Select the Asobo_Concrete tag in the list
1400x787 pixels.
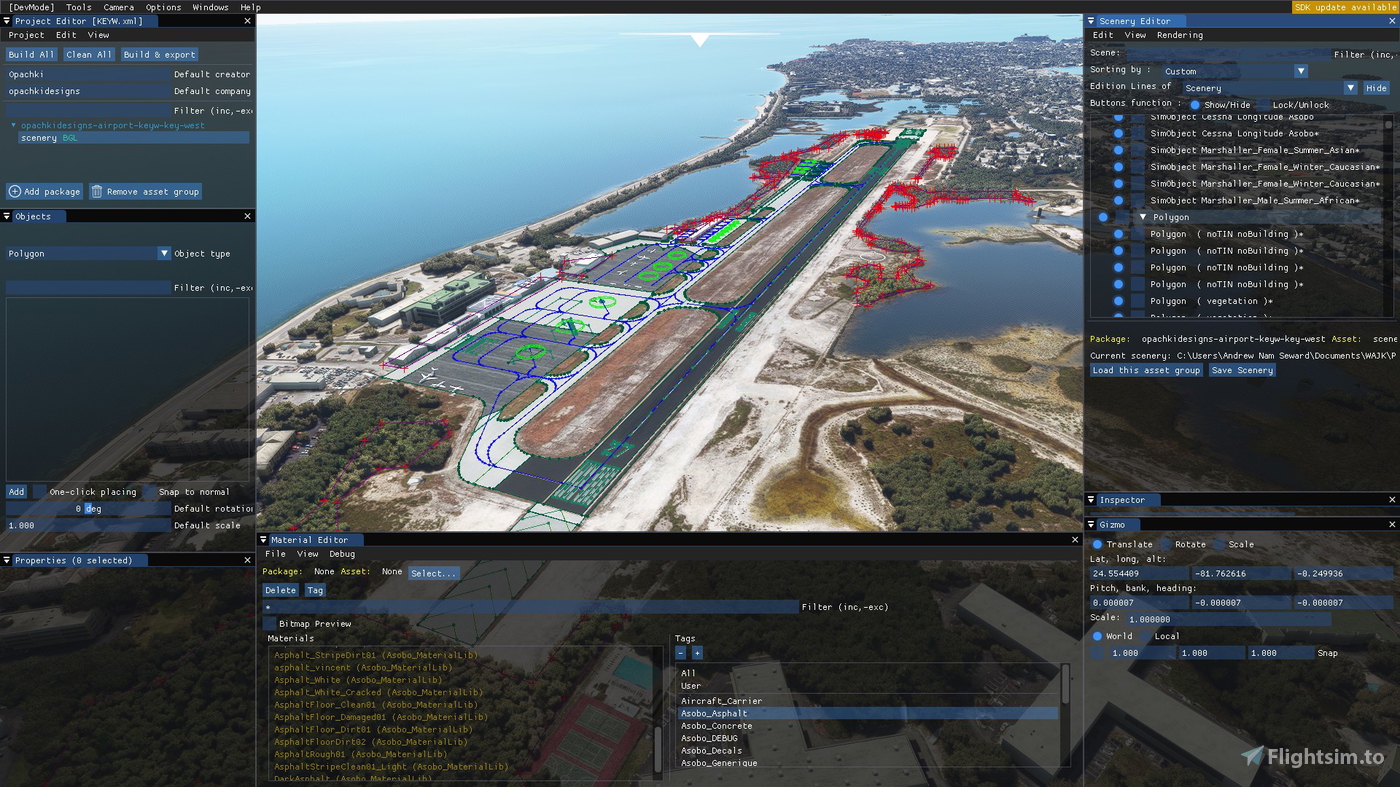[x=716, y=725]
